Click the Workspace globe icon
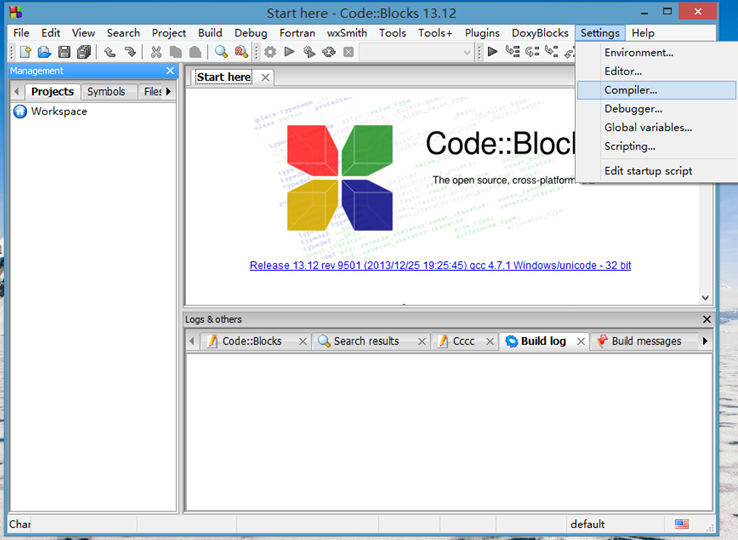 [20, 112]
